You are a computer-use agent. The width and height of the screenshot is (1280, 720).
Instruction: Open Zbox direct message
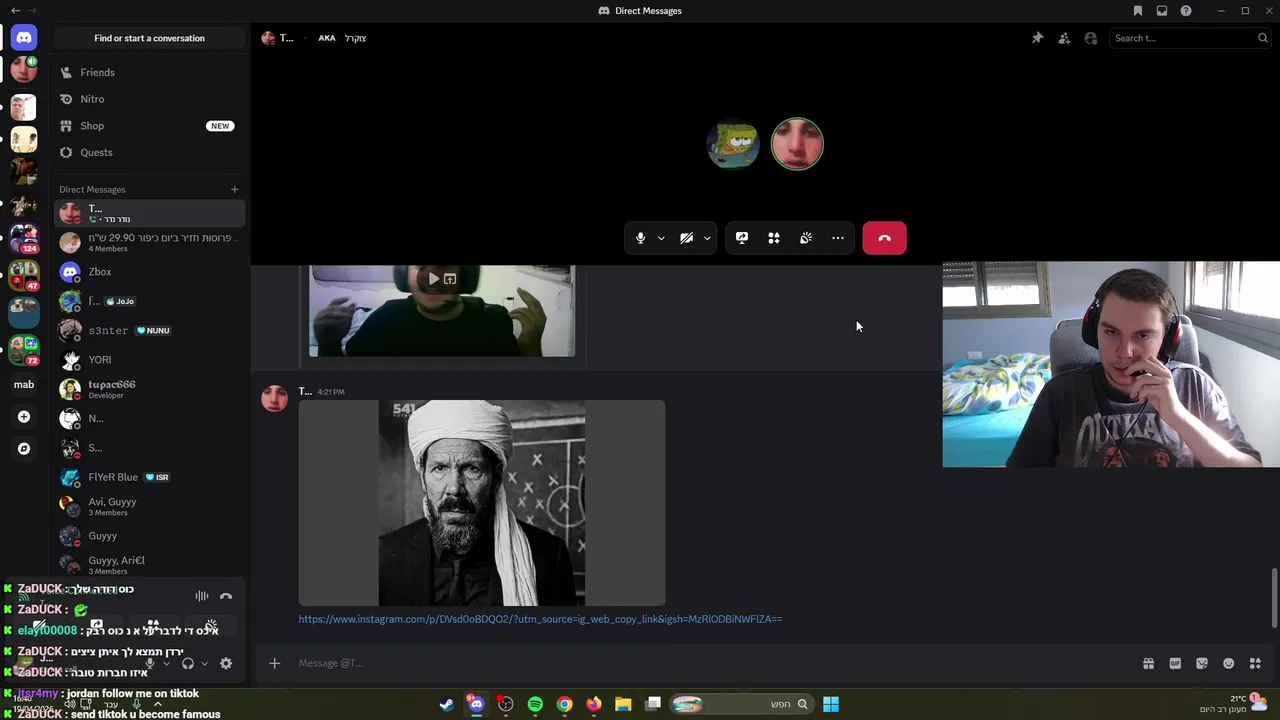(x=149, y=272)
